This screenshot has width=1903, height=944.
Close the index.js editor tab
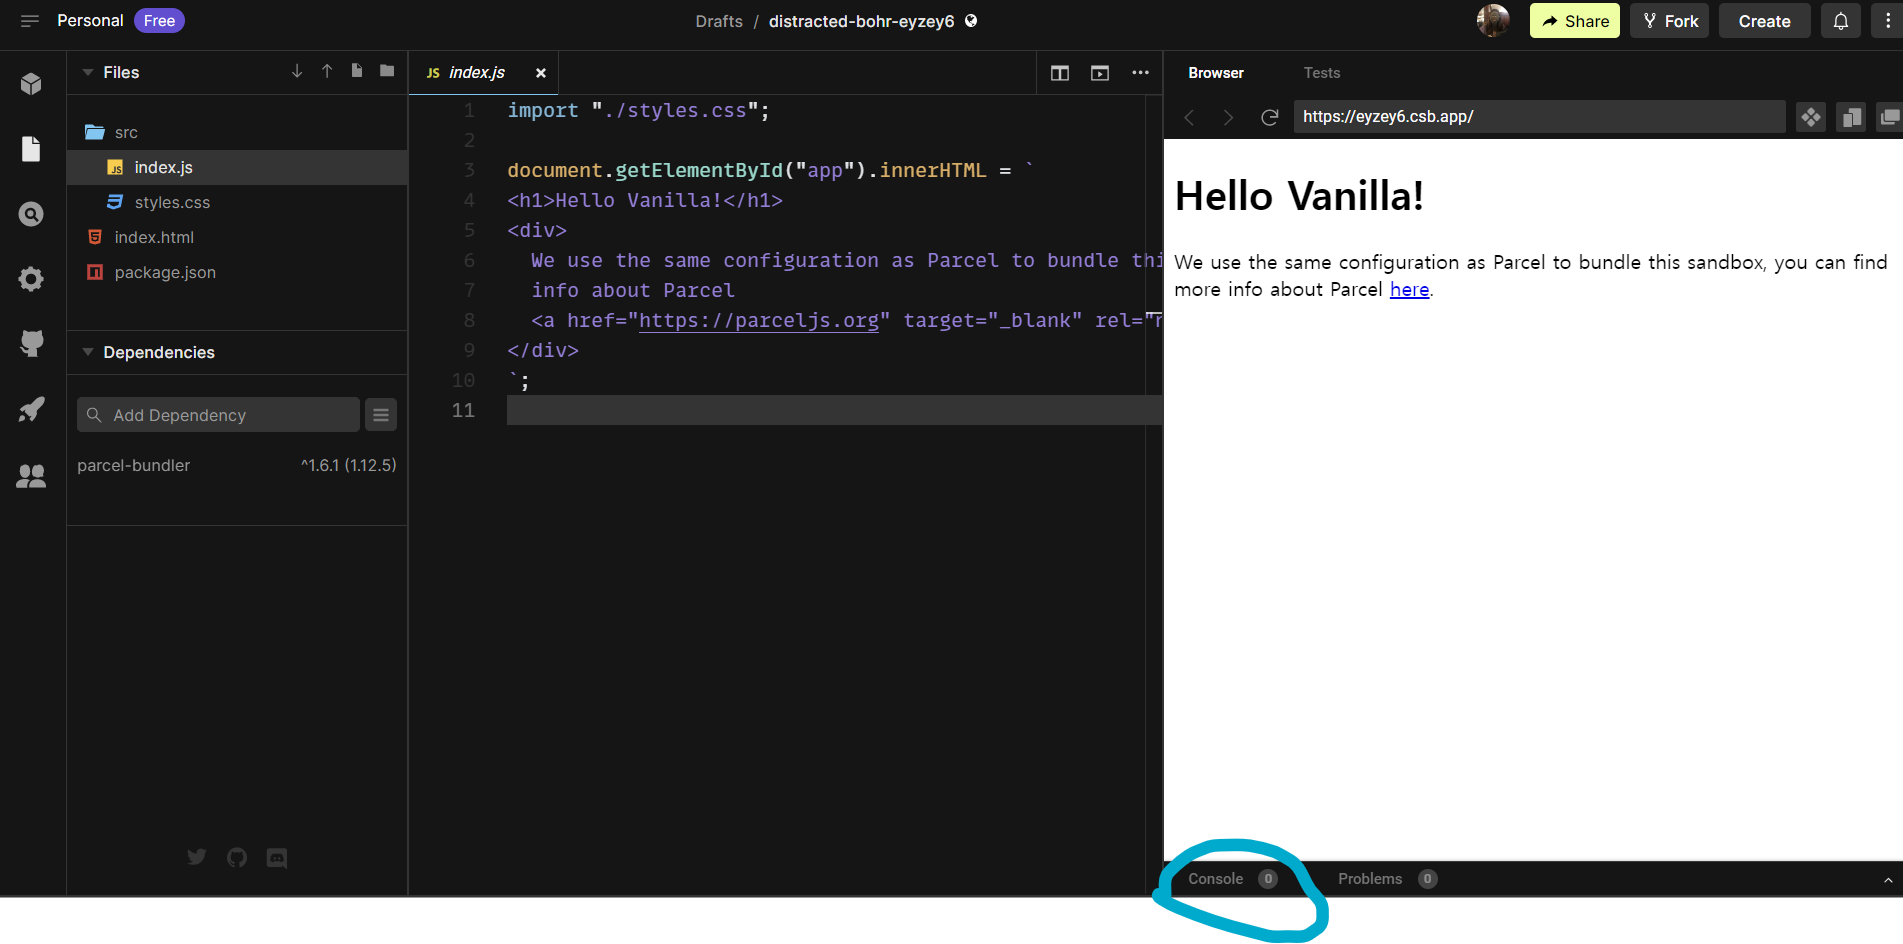coord(540,73)
